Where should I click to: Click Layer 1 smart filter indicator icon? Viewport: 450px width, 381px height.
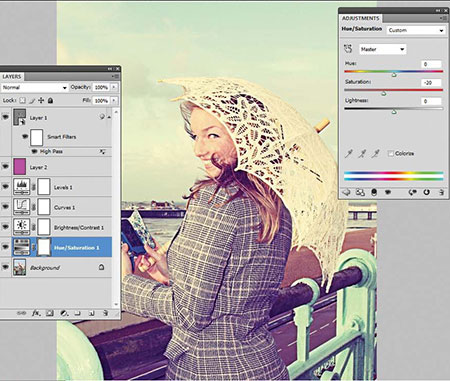(x=102, y=117)
